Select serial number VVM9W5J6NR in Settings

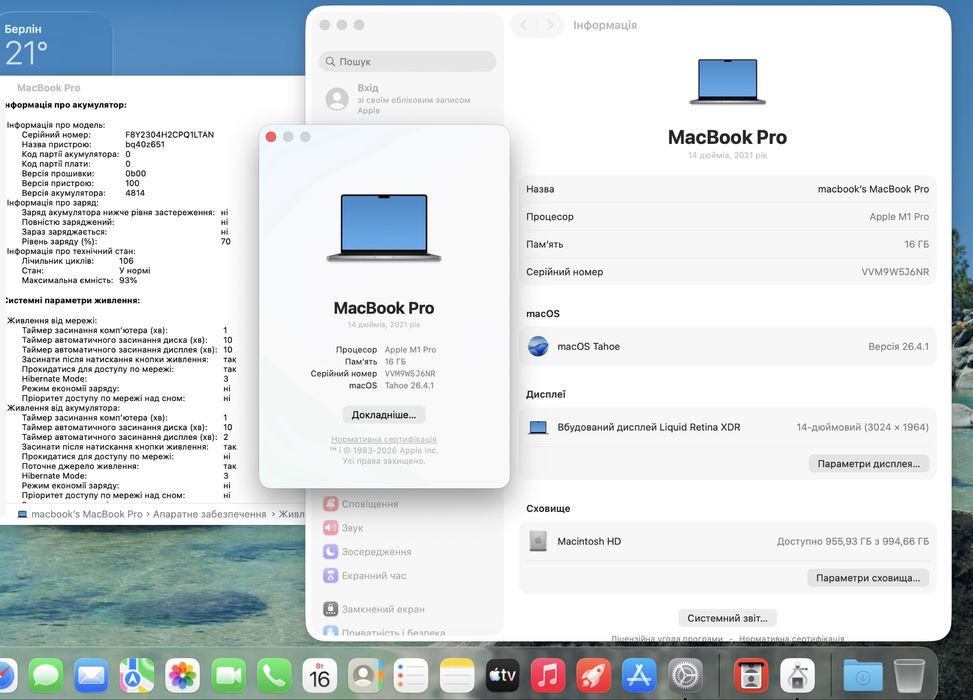tap(895, 272)
